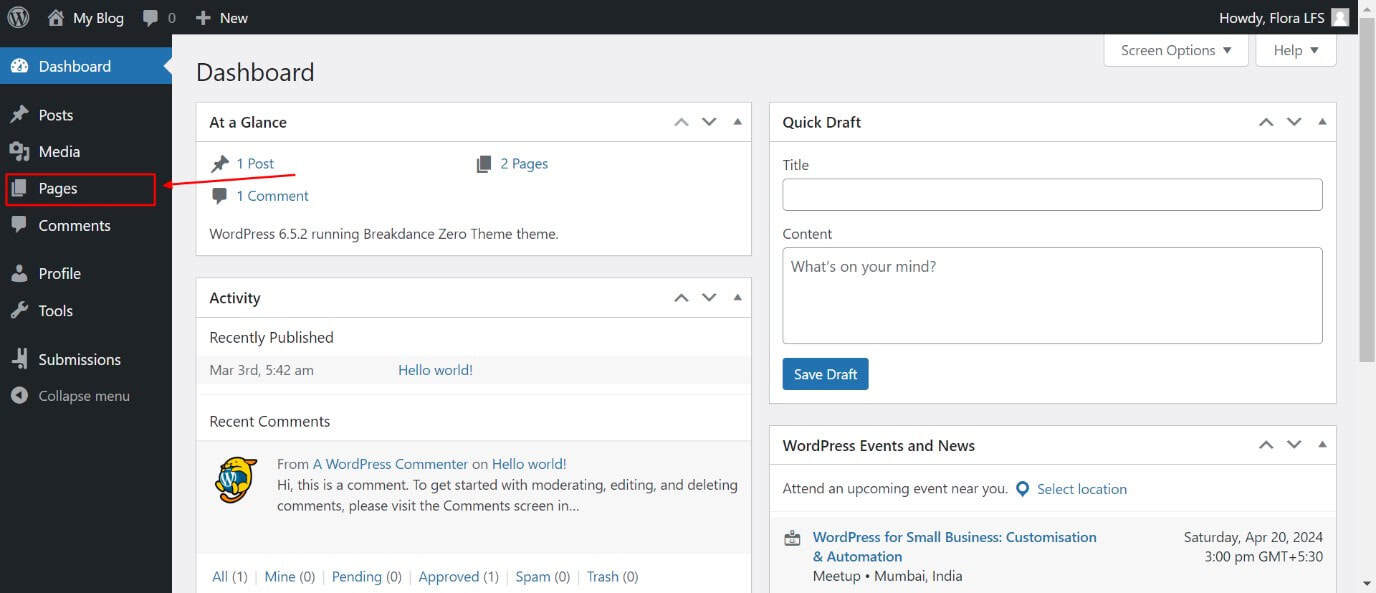Filter comments by Approved
Image resolution: width=1376 pixels, height=593 pixels.
[x=448, y=577]
